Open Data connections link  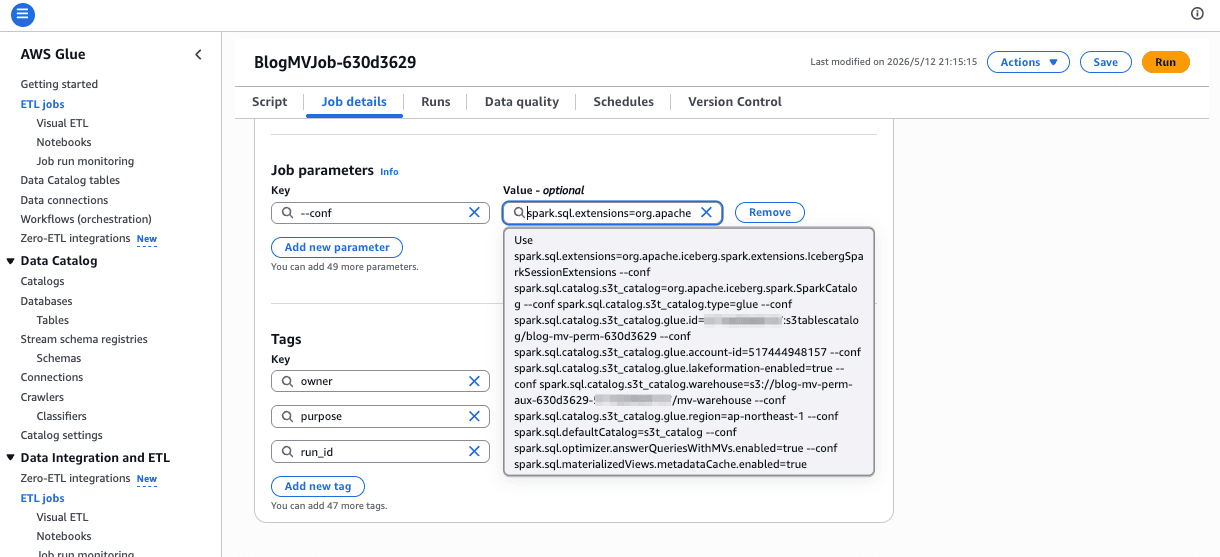pos(64,200)
